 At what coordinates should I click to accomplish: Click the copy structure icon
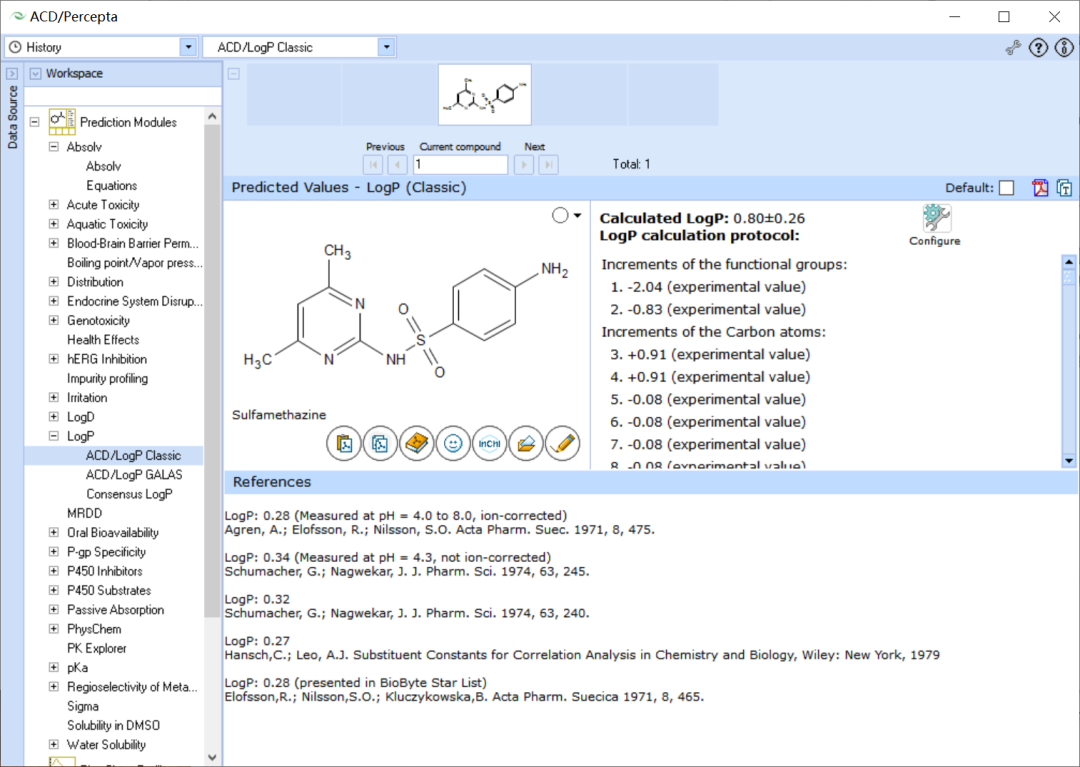(x=380, y=443)
